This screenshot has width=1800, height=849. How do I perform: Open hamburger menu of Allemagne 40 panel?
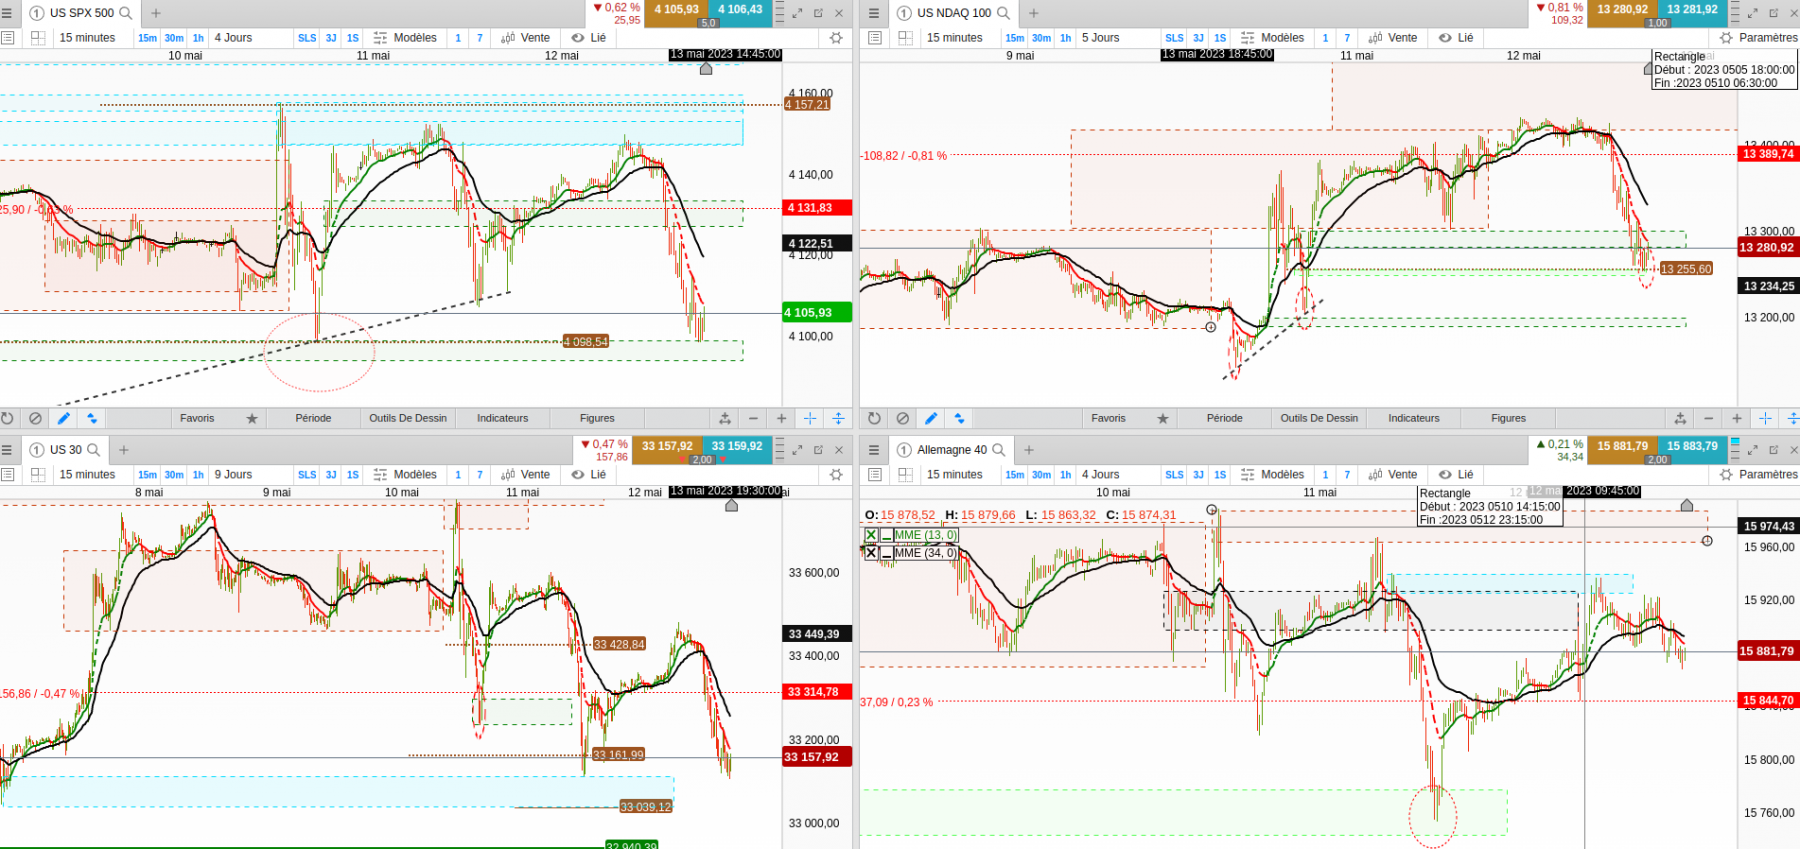click(x=874, y=450)
